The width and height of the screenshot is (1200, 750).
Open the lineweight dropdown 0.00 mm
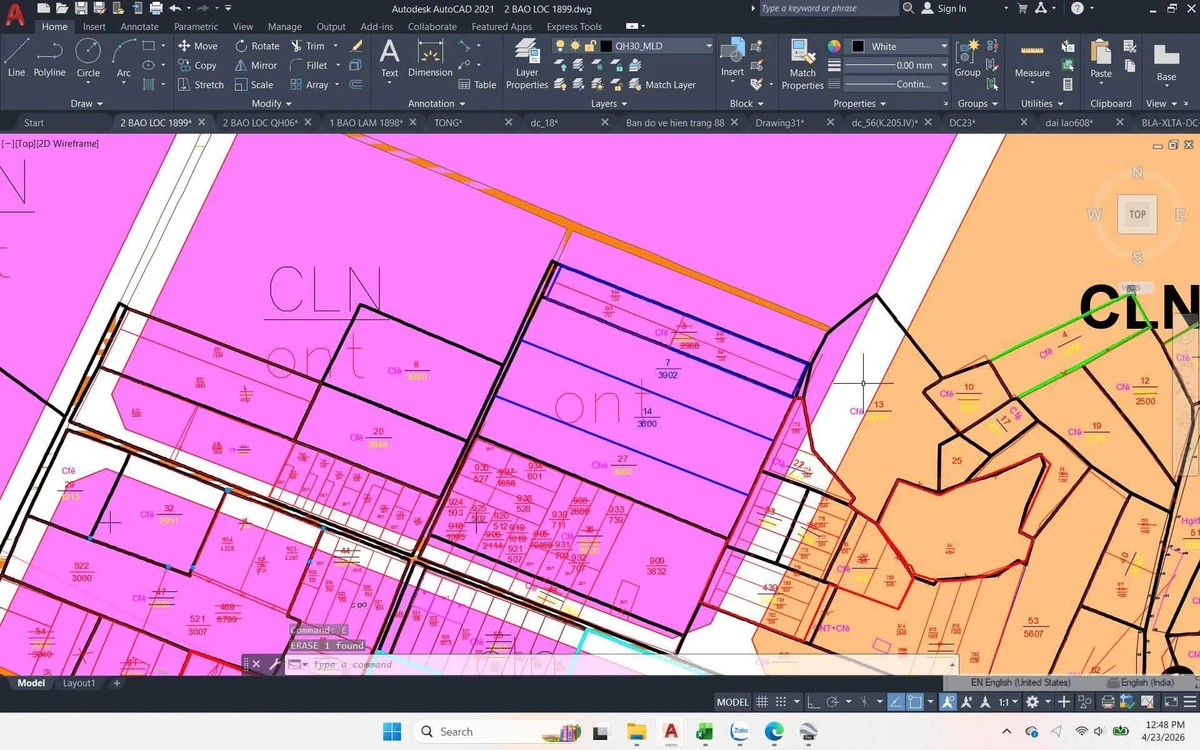pyautogui.click(x=896, y=65)
